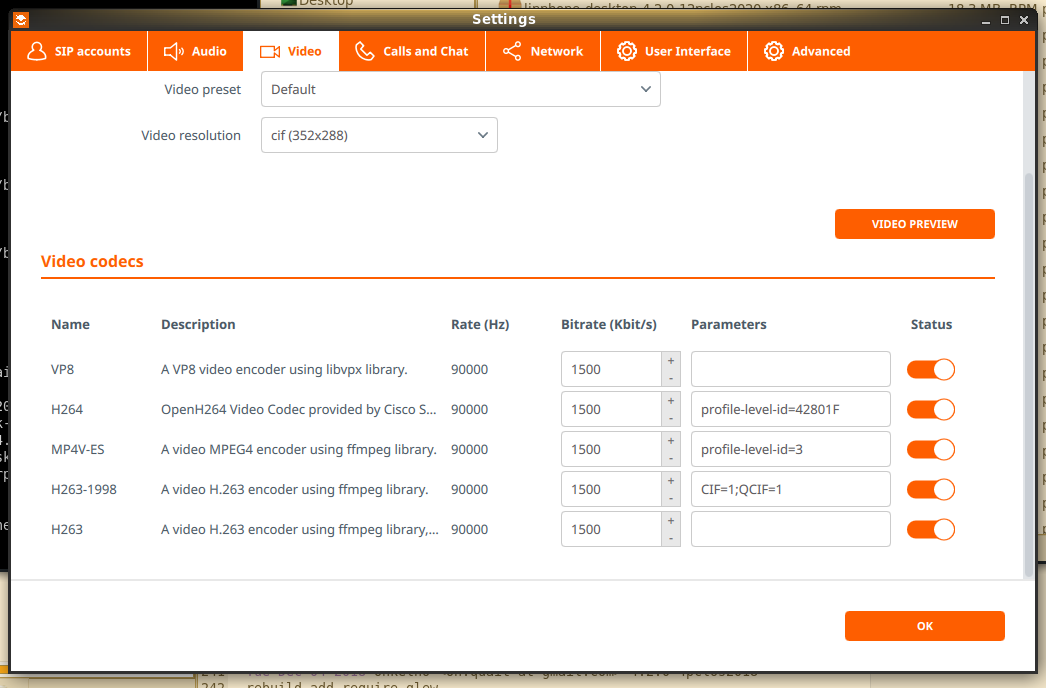Click the MP4V-ES parameters text field
The image size is (1046, 688).
790,449
